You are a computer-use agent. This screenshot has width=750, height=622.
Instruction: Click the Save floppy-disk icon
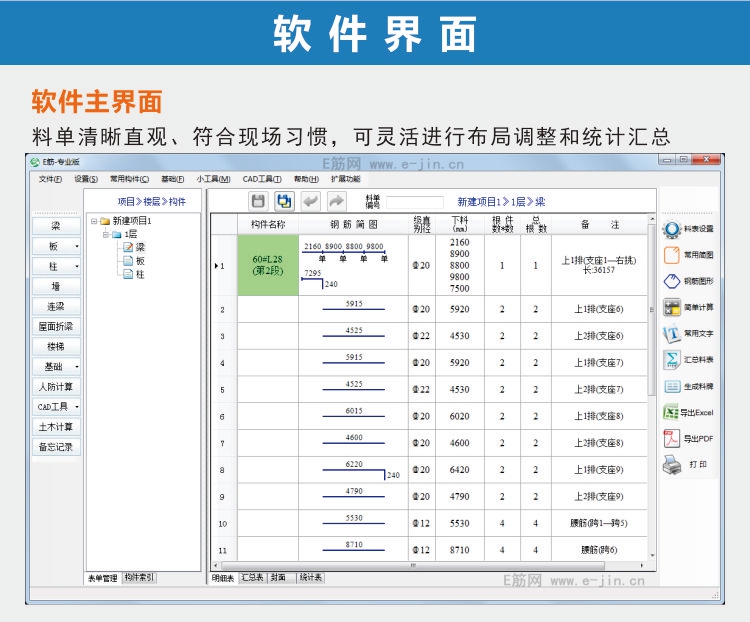point(258,201)
